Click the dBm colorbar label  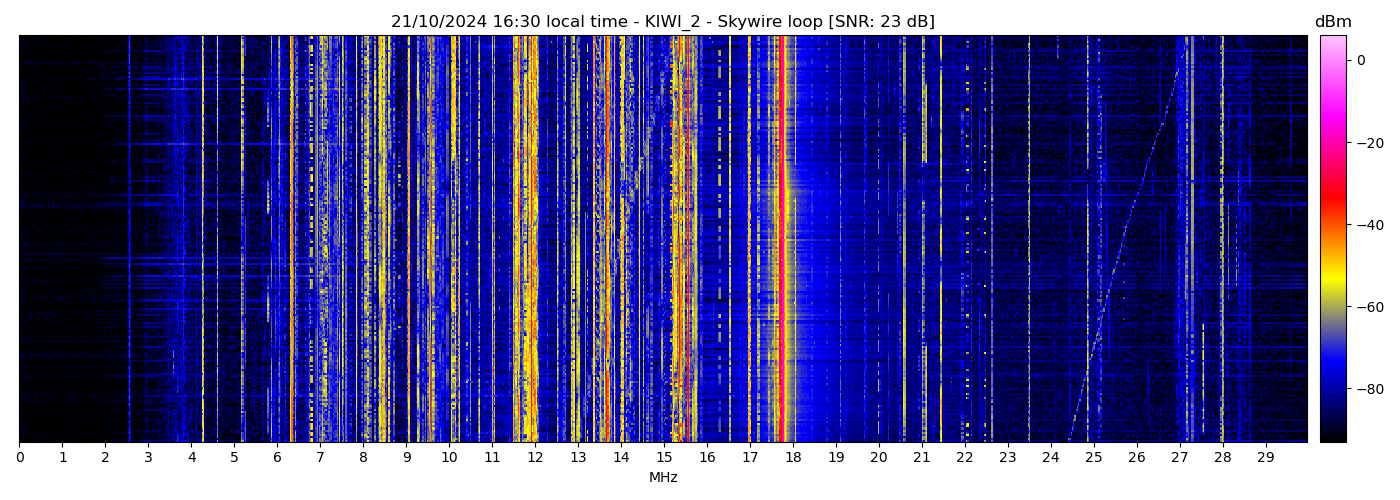(1332, 22)
